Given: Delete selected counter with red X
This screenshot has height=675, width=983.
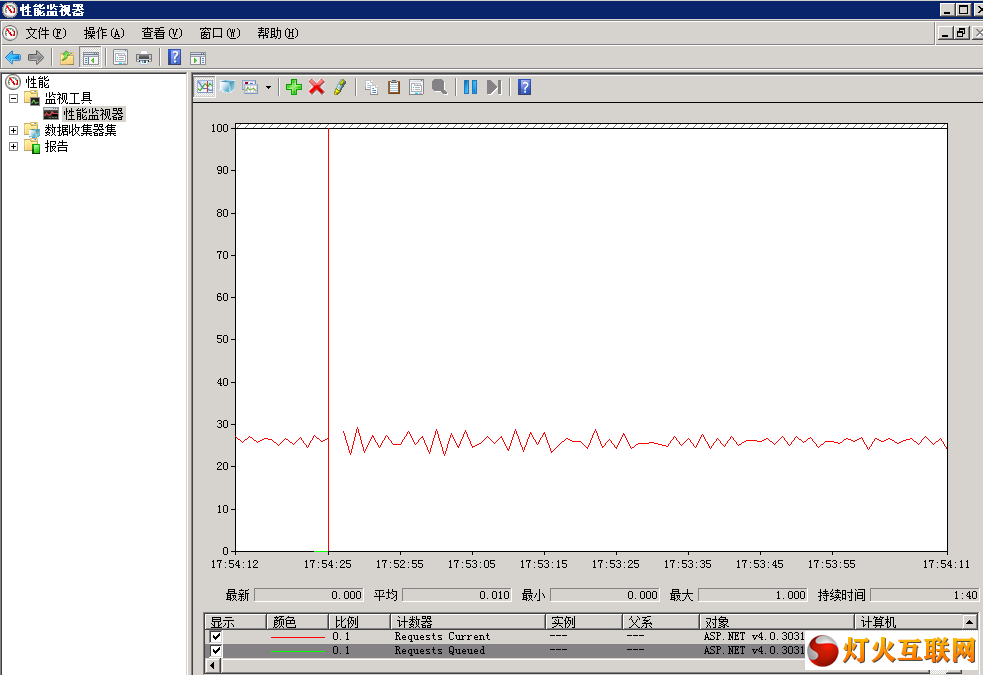Looking at the screenshot, I should coord(317,87).
